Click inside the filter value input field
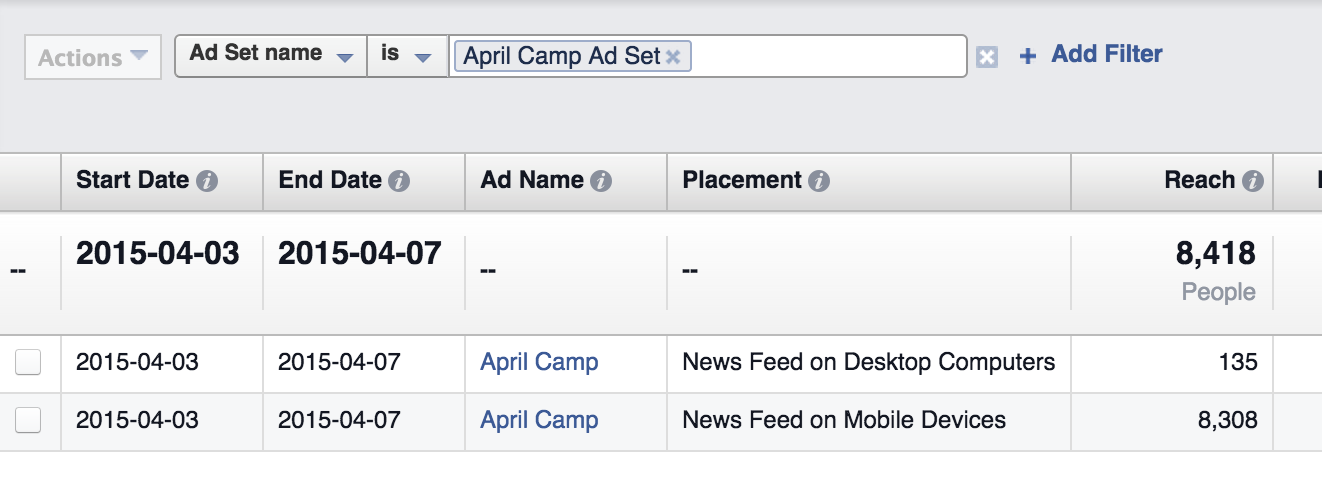Image resolution: width=1322 pixels, height=498 pixels. tap(828, 56)
